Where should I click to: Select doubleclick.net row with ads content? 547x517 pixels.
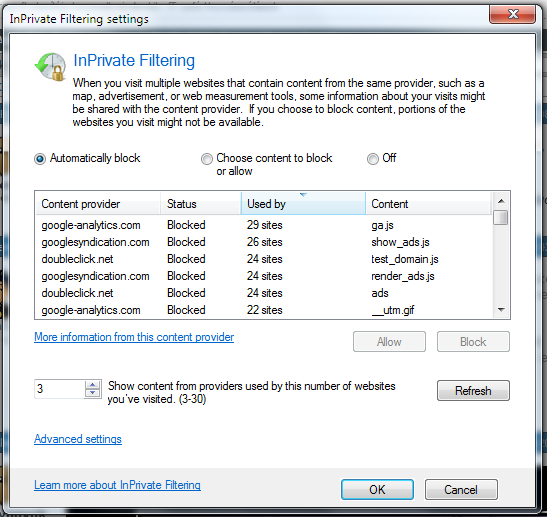(264, 293)
